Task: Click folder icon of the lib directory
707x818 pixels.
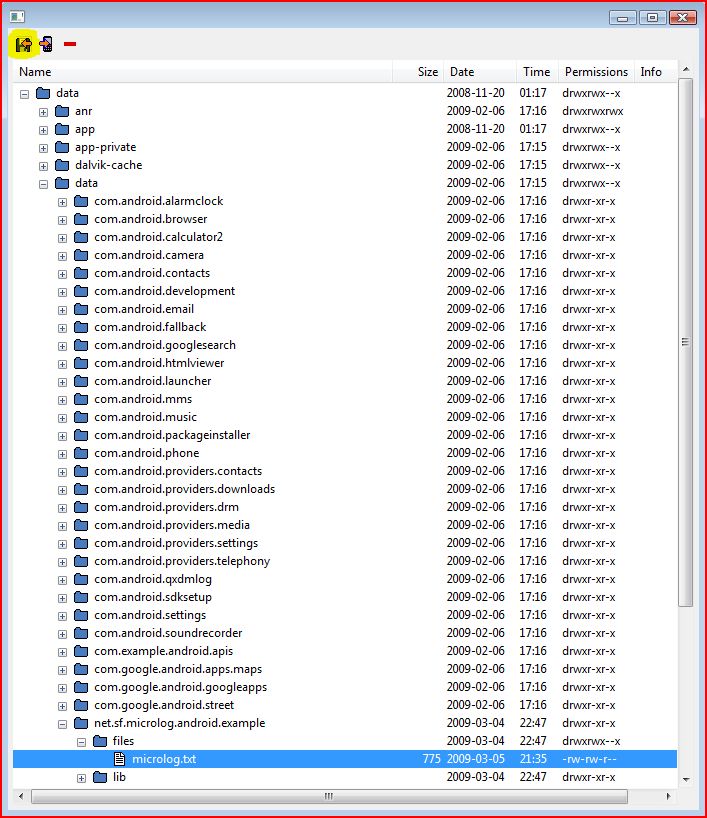Action: point(100,777)
